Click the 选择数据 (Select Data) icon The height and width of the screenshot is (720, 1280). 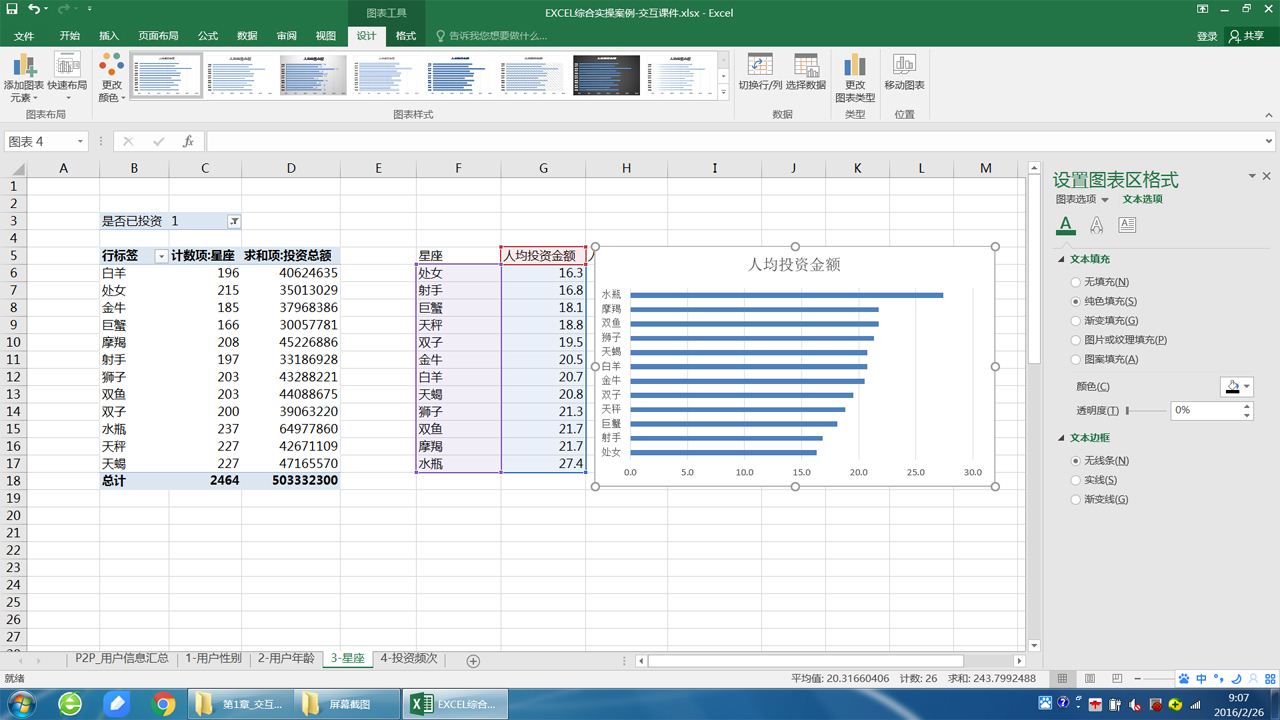(x=806, y=67)
